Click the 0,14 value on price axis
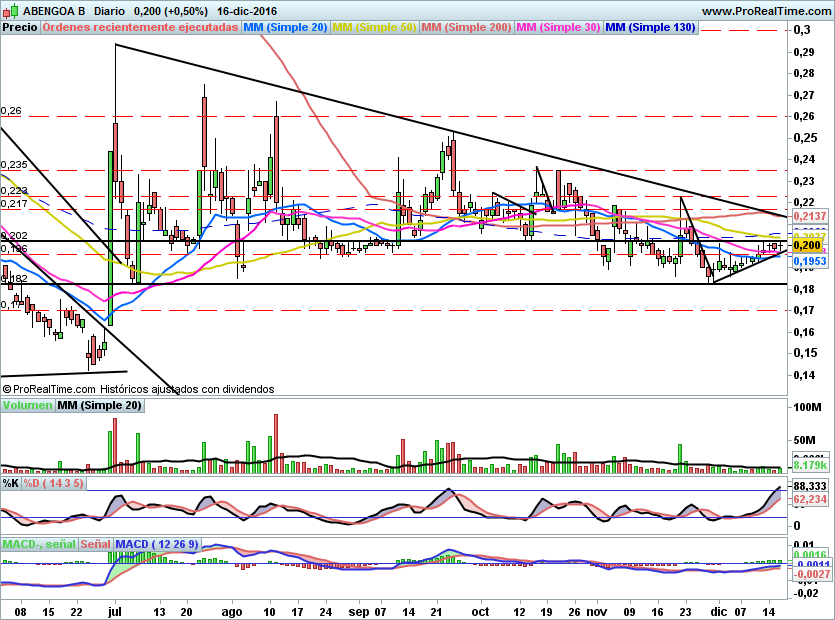The width and height of the screenshot is (835, 620). click(804, 375)
